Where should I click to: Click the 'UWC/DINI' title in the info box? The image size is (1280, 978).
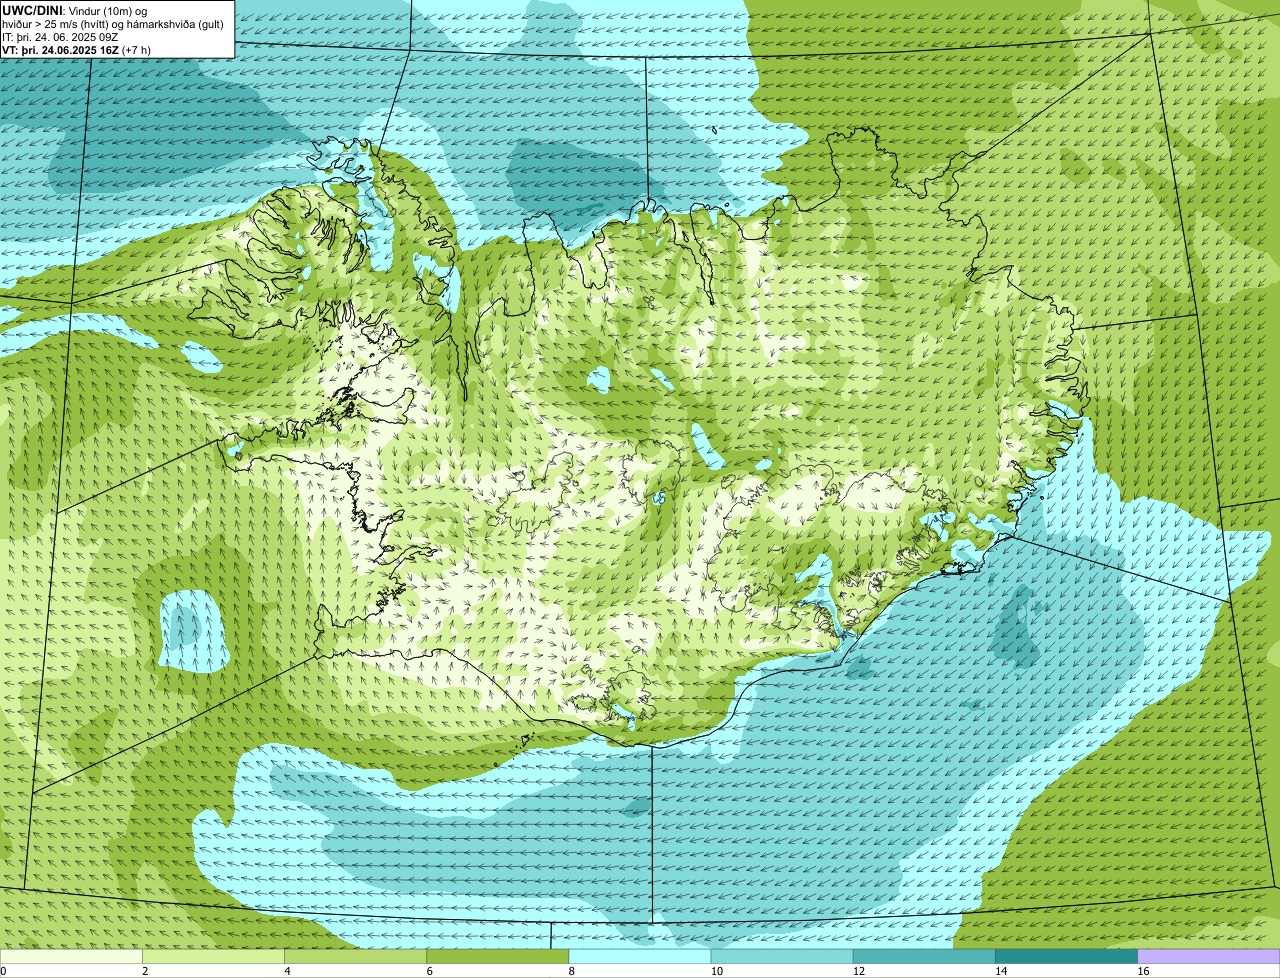point(32,10)
